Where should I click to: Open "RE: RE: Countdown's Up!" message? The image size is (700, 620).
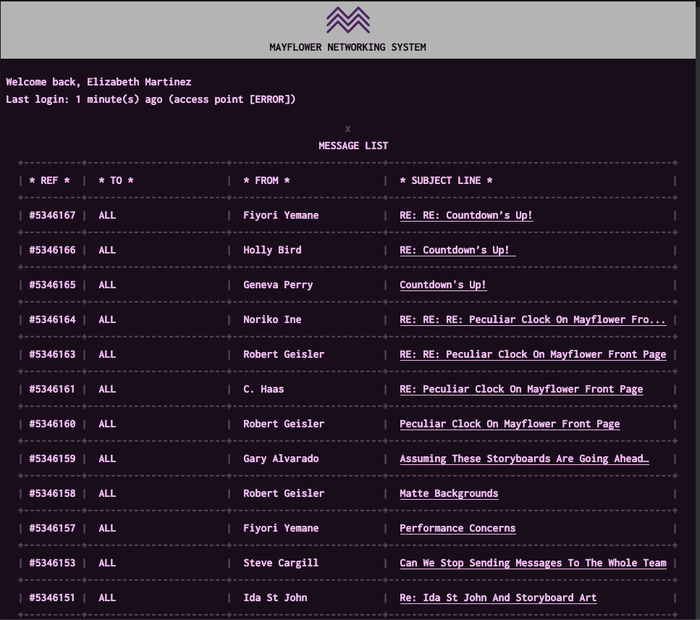coord(466,215)
